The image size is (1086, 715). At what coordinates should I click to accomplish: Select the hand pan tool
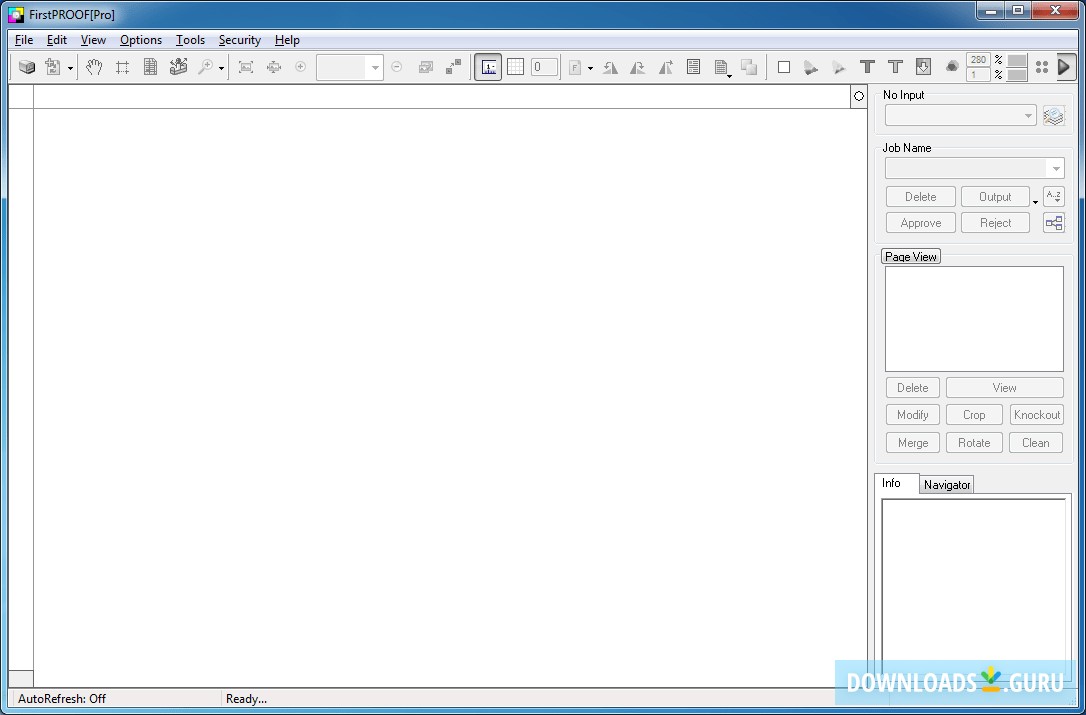pos(94,67)
